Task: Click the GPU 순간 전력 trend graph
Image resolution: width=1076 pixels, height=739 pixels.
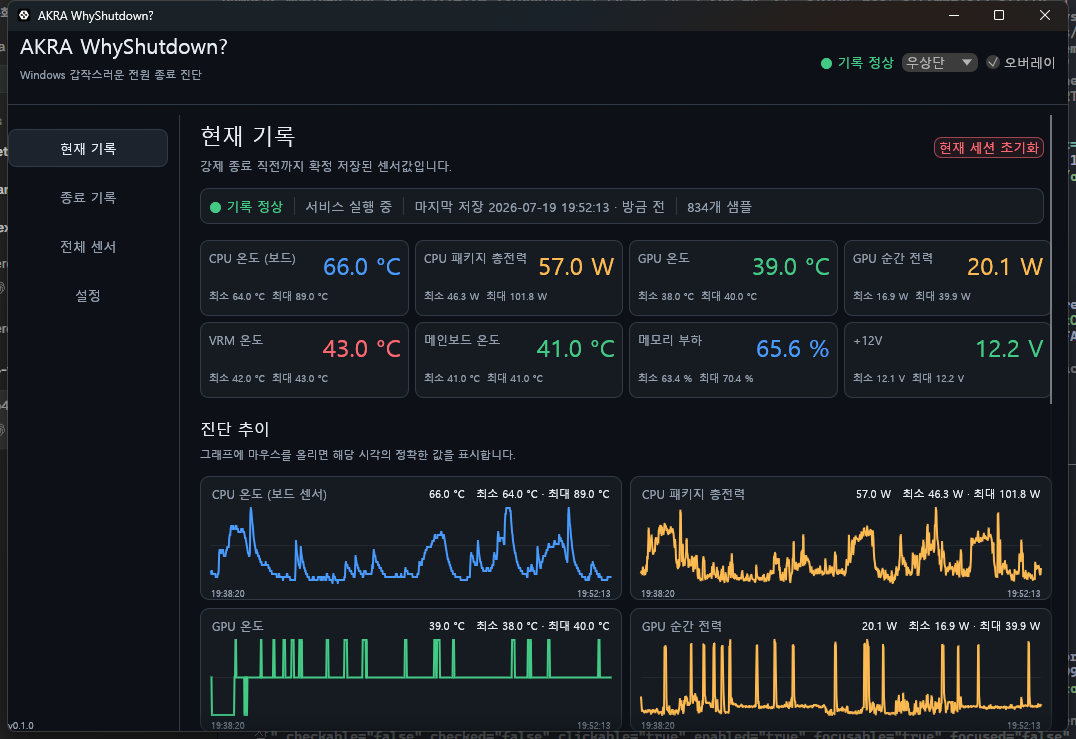Action: (841, 670)
